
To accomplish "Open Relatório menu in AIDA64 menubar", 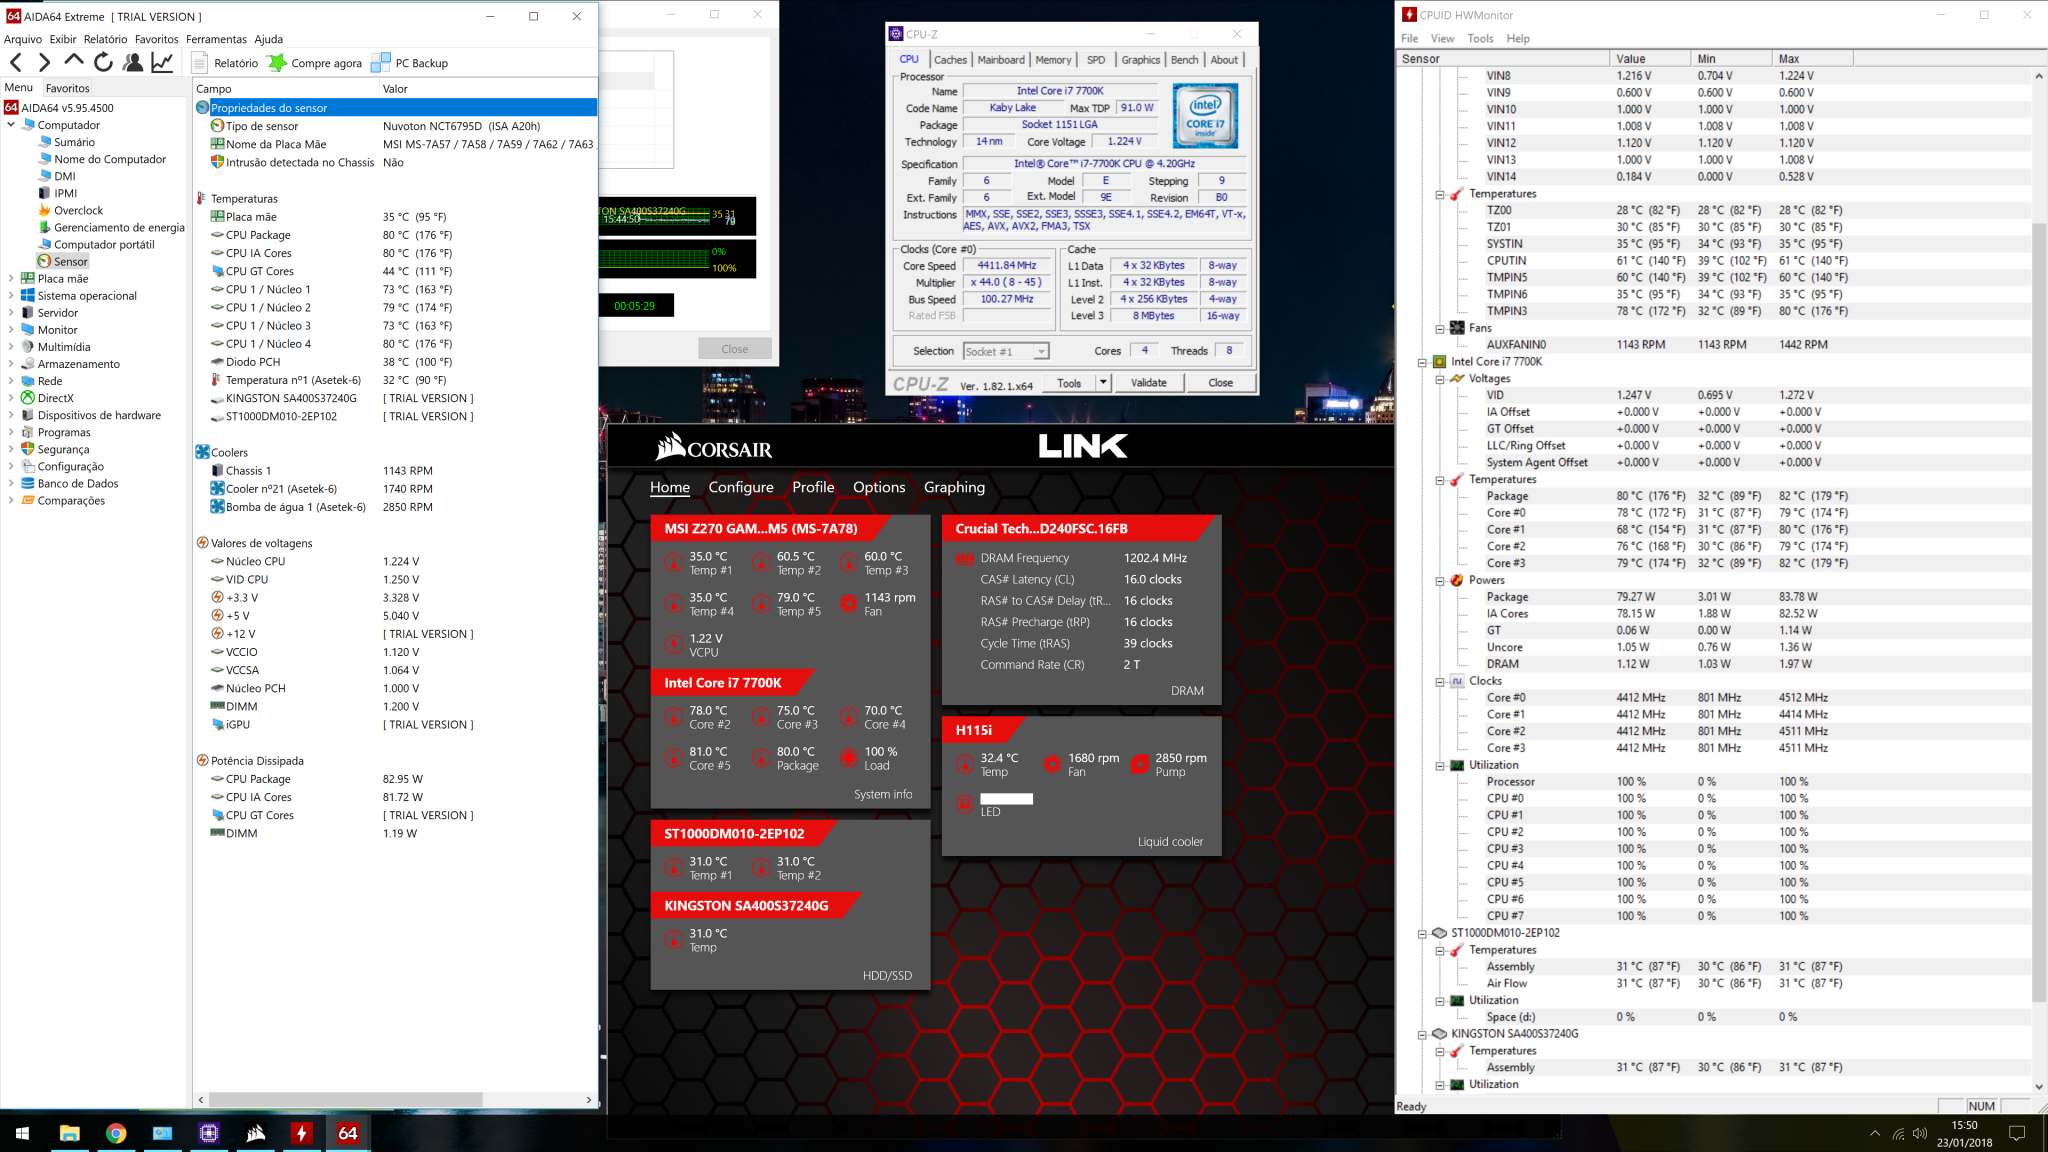I will pyautogui.click(x=106, y=39).
